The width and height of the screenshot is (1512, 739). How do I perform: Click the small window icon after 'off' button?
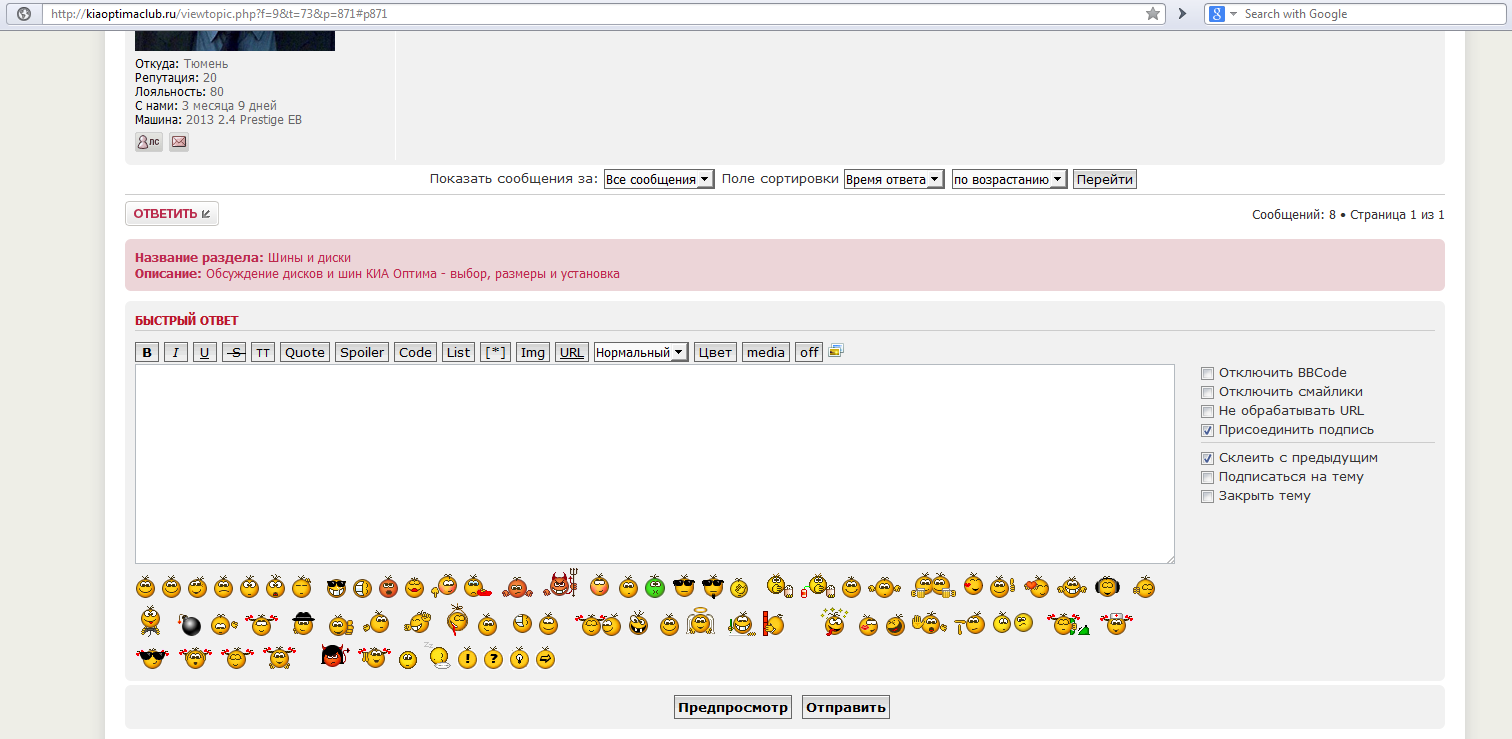836,351
